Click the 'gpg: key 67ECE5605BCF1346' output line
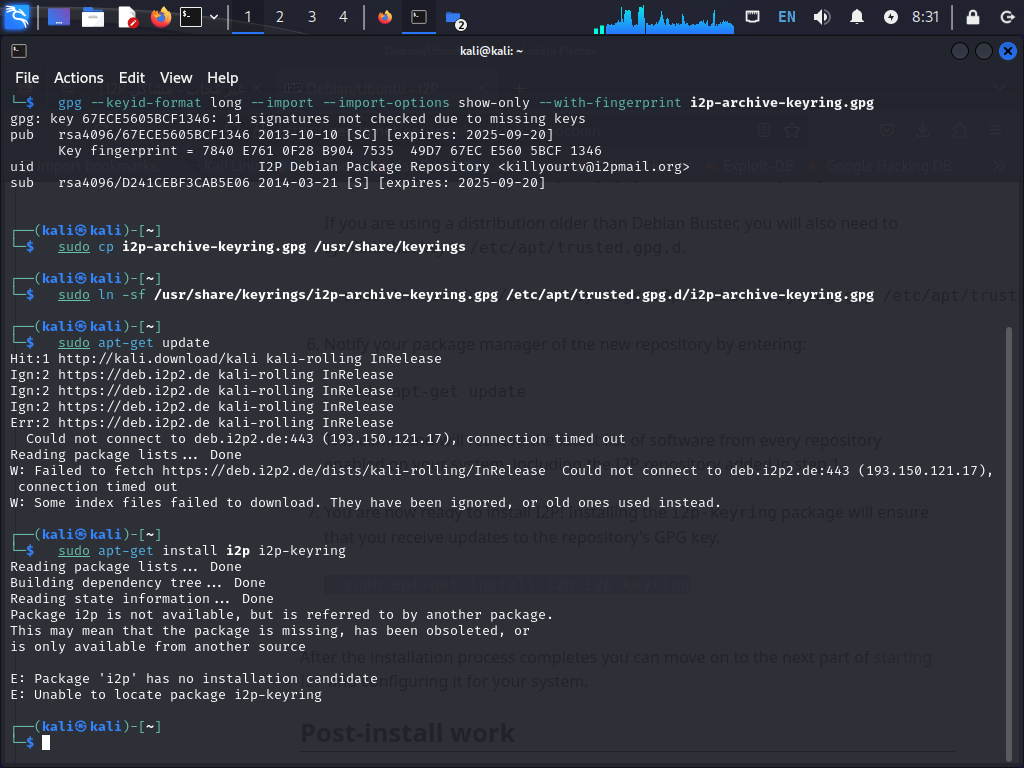Image resolution: width=1024 pixels, height=768 pixels. 298,119
